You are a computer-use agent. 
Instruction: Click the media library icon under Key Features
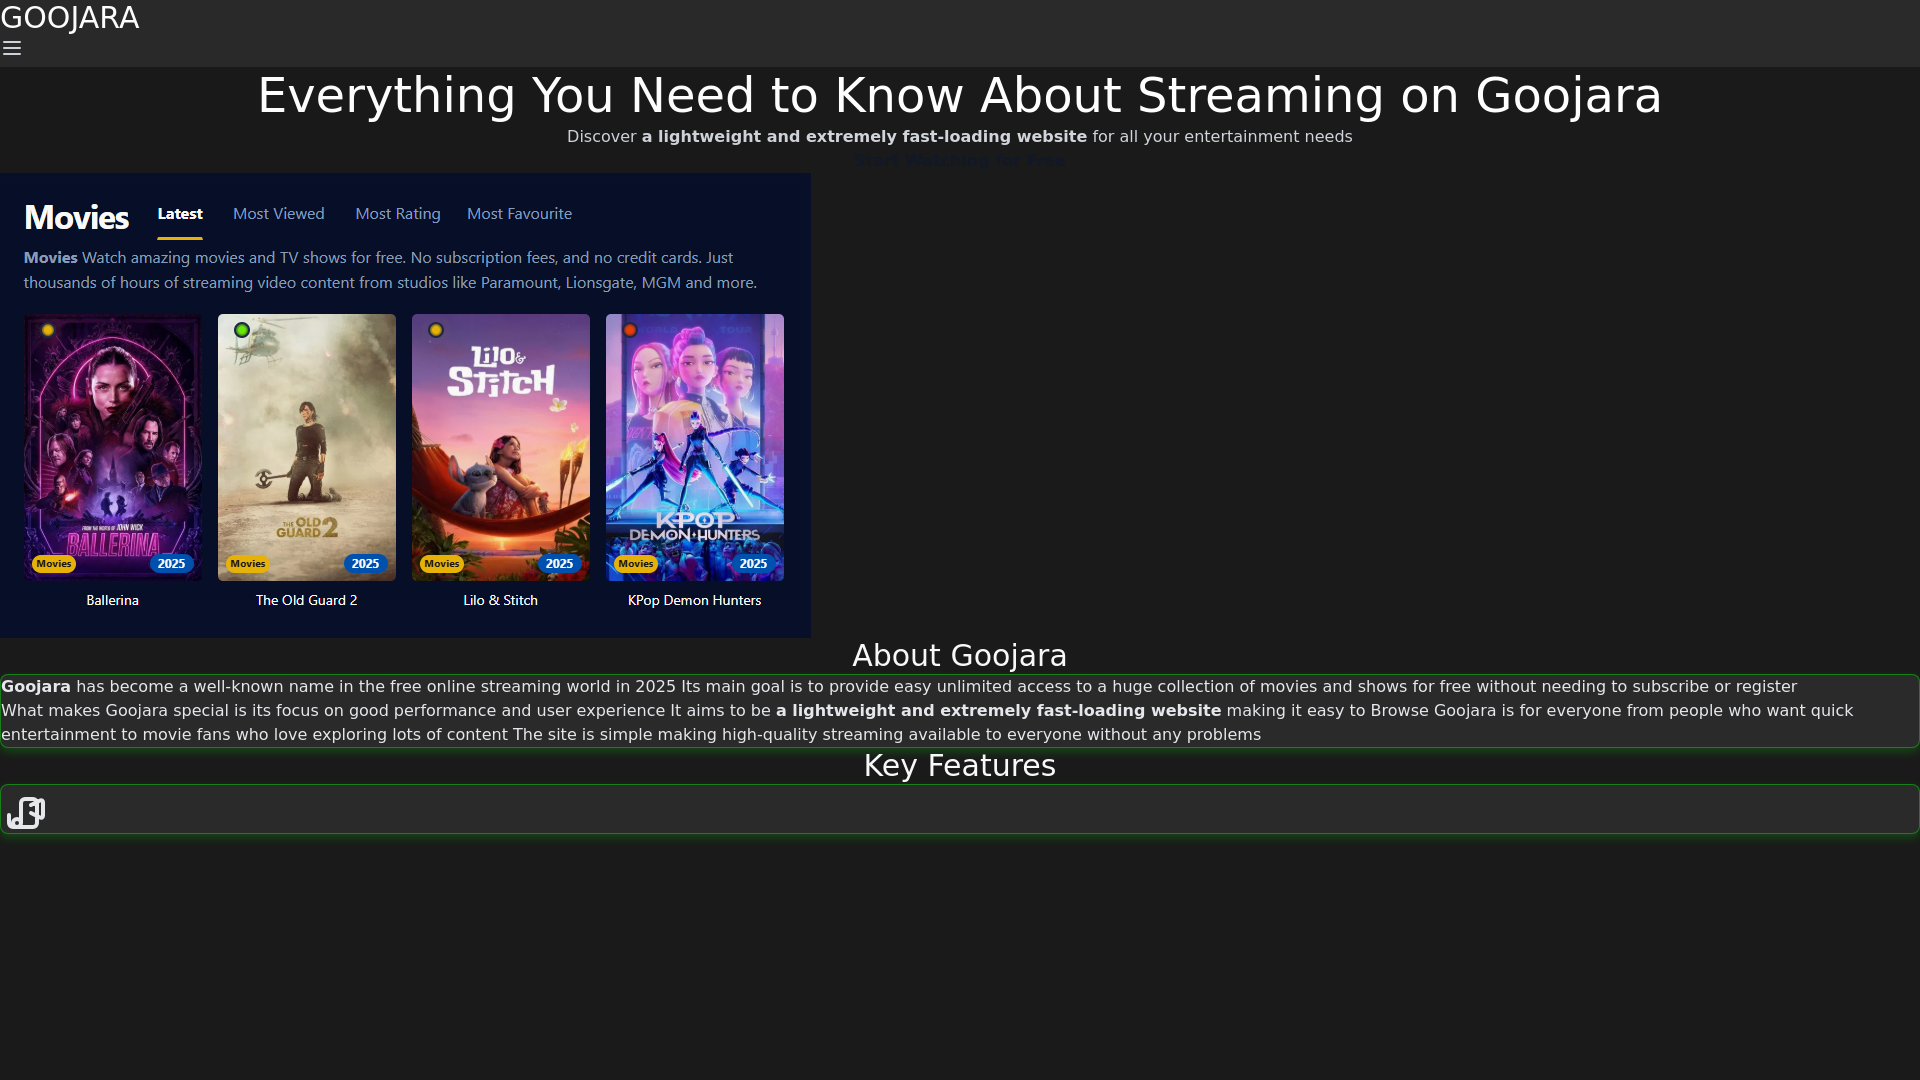coord(26,813)
